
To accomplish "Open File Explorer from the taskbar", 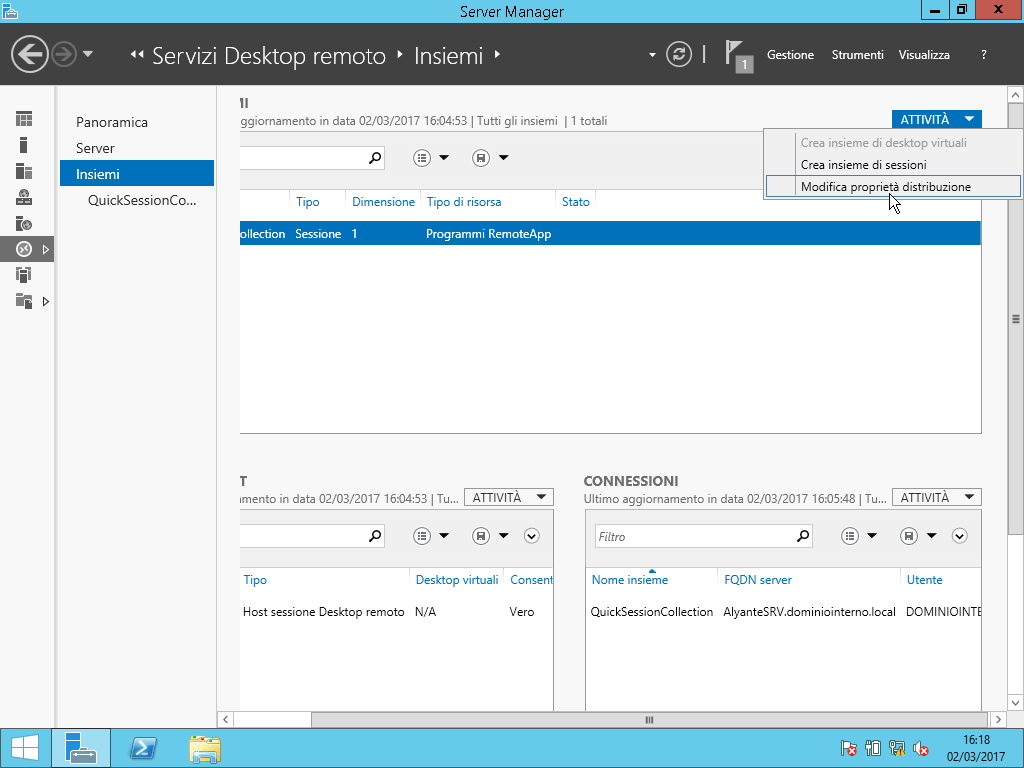I will pos(205,748).
